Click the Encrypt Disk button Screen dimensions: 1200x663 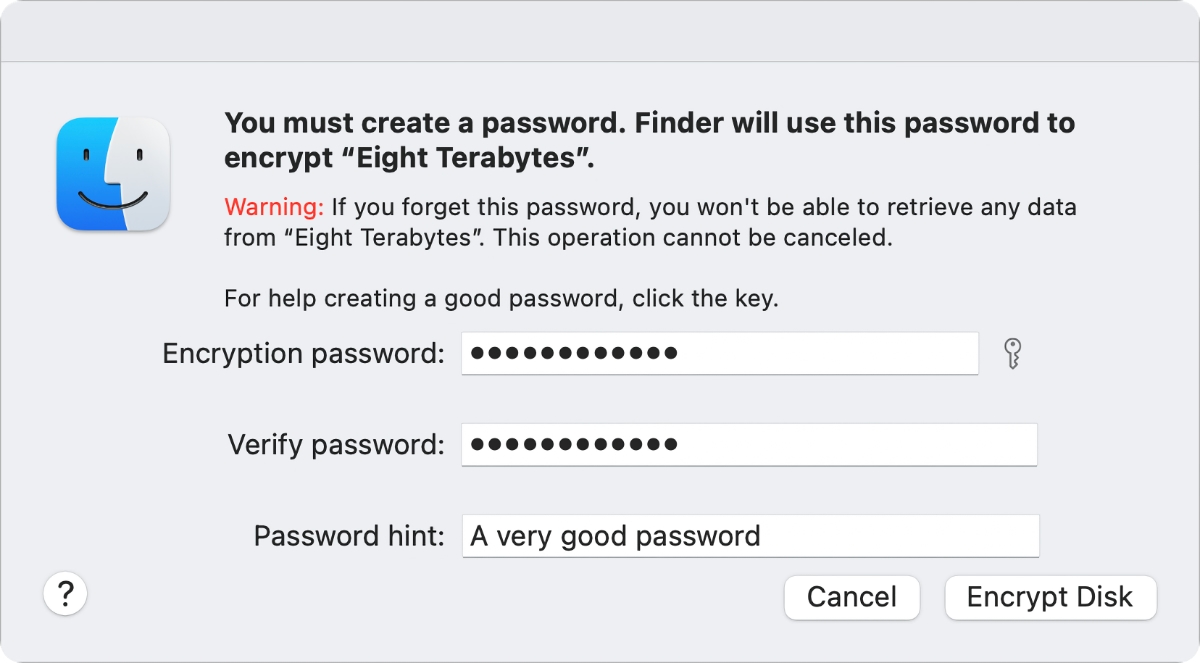[1050, 597]
